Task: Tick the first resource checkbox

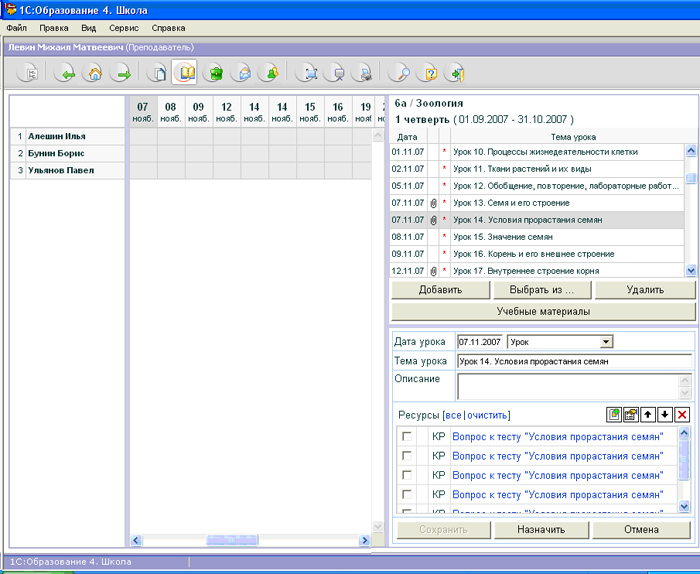Action: [x=407, y=436]
